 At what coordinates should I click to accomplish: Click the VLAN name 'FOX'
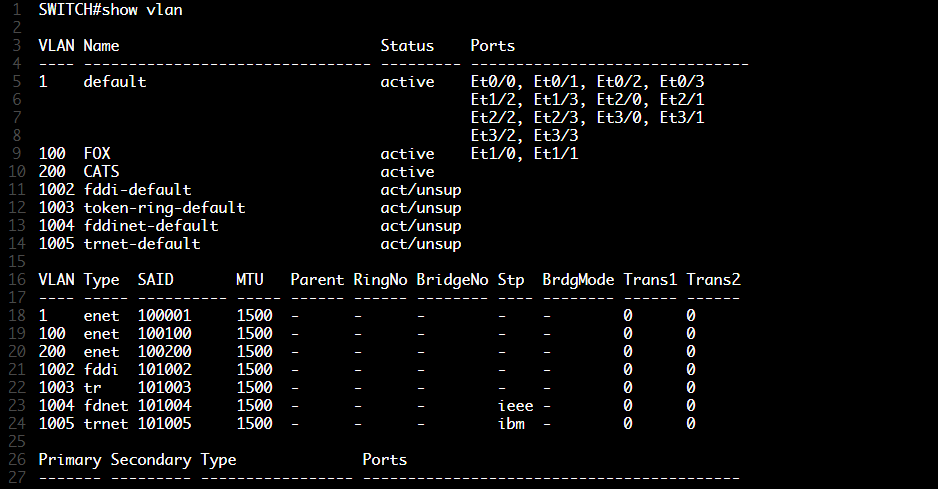[97, 154]
